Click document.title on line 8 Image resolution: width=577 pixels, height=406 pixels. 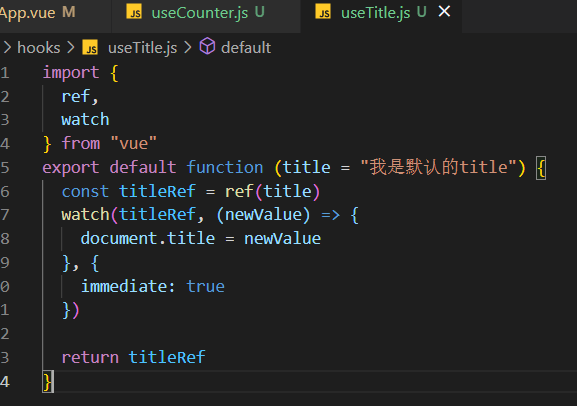pos(148,239)
